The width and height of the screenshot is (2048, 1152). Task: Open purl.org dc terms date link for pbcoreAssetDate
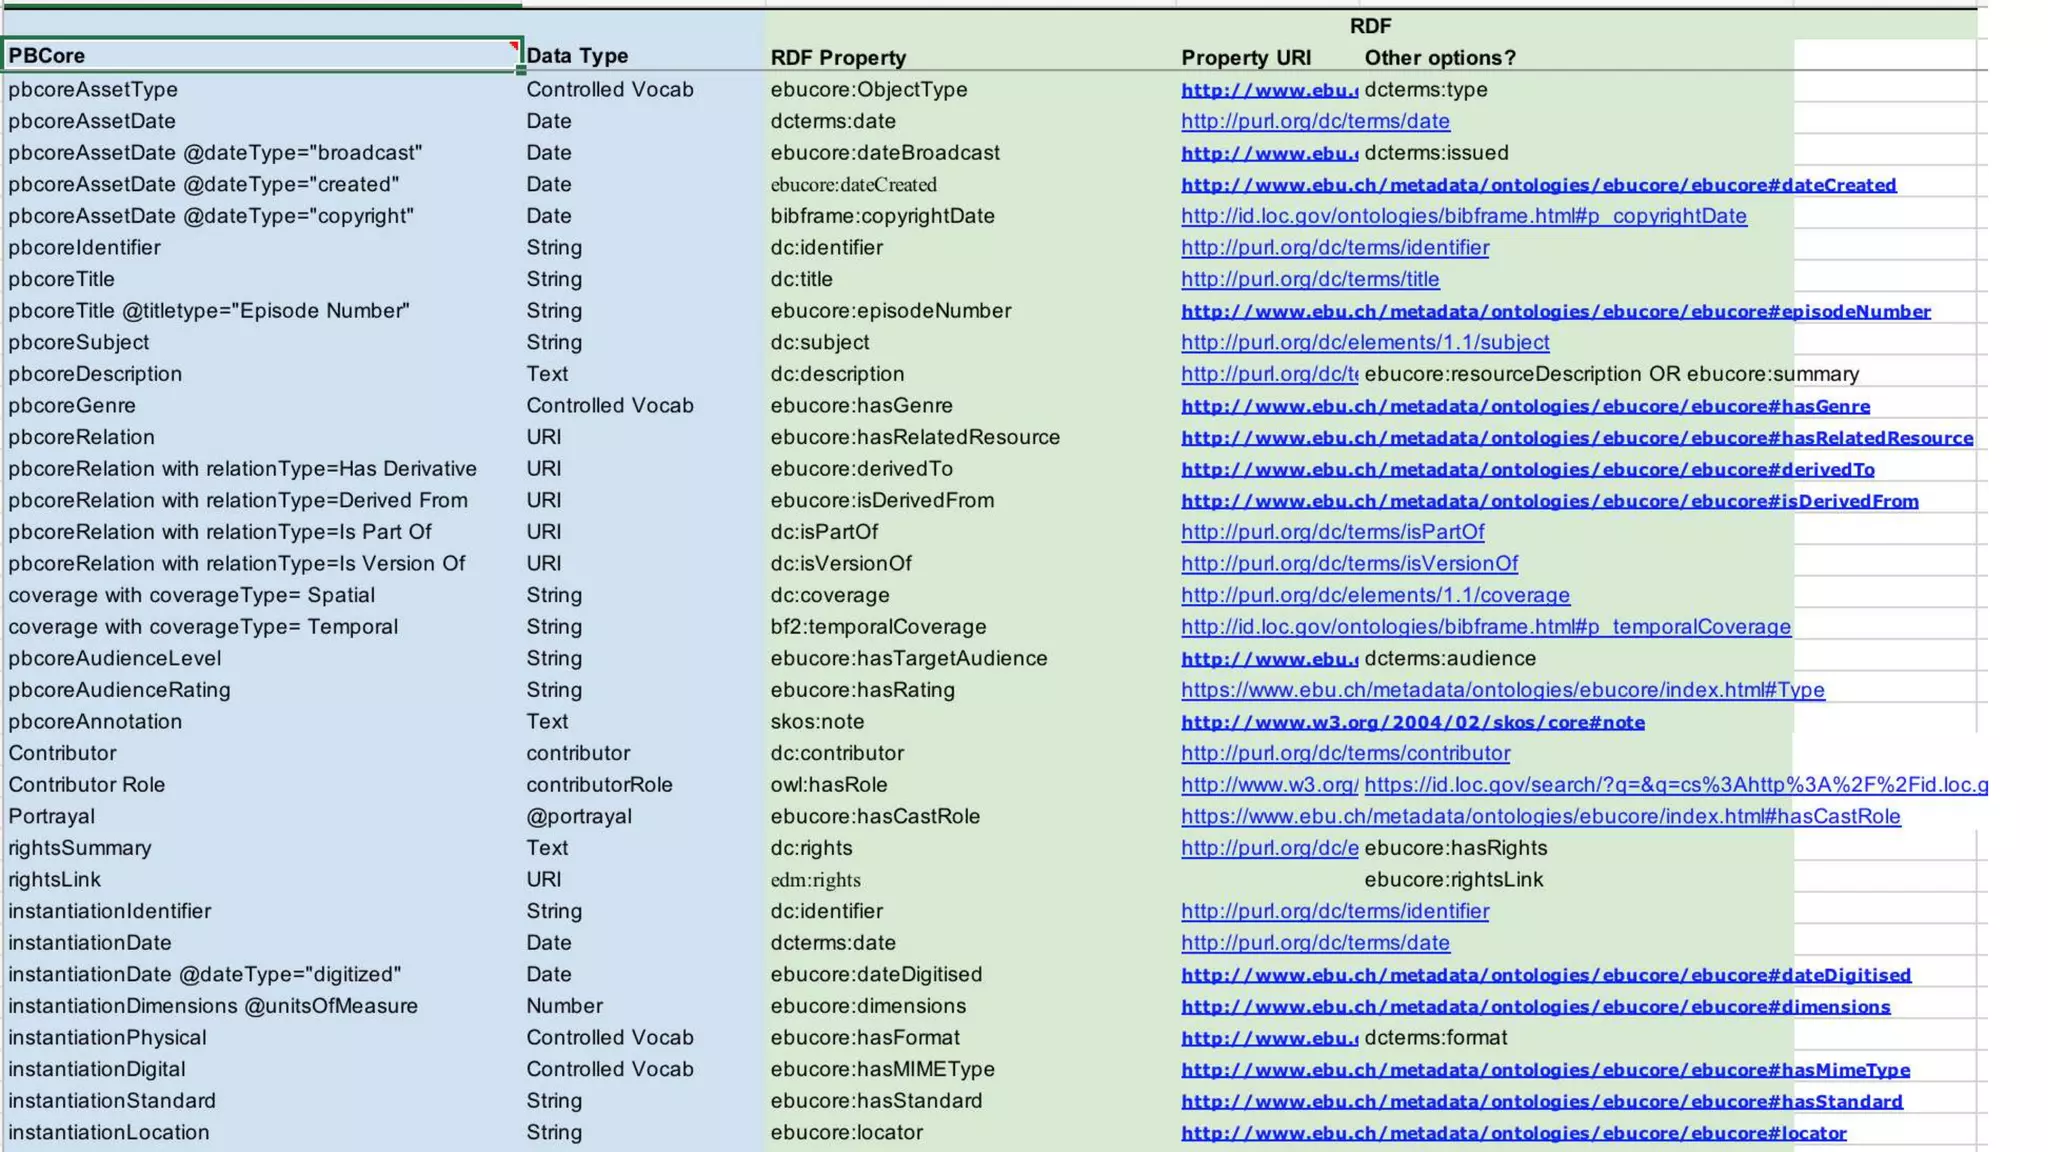pyautogui.click(x=1315, y=121)
